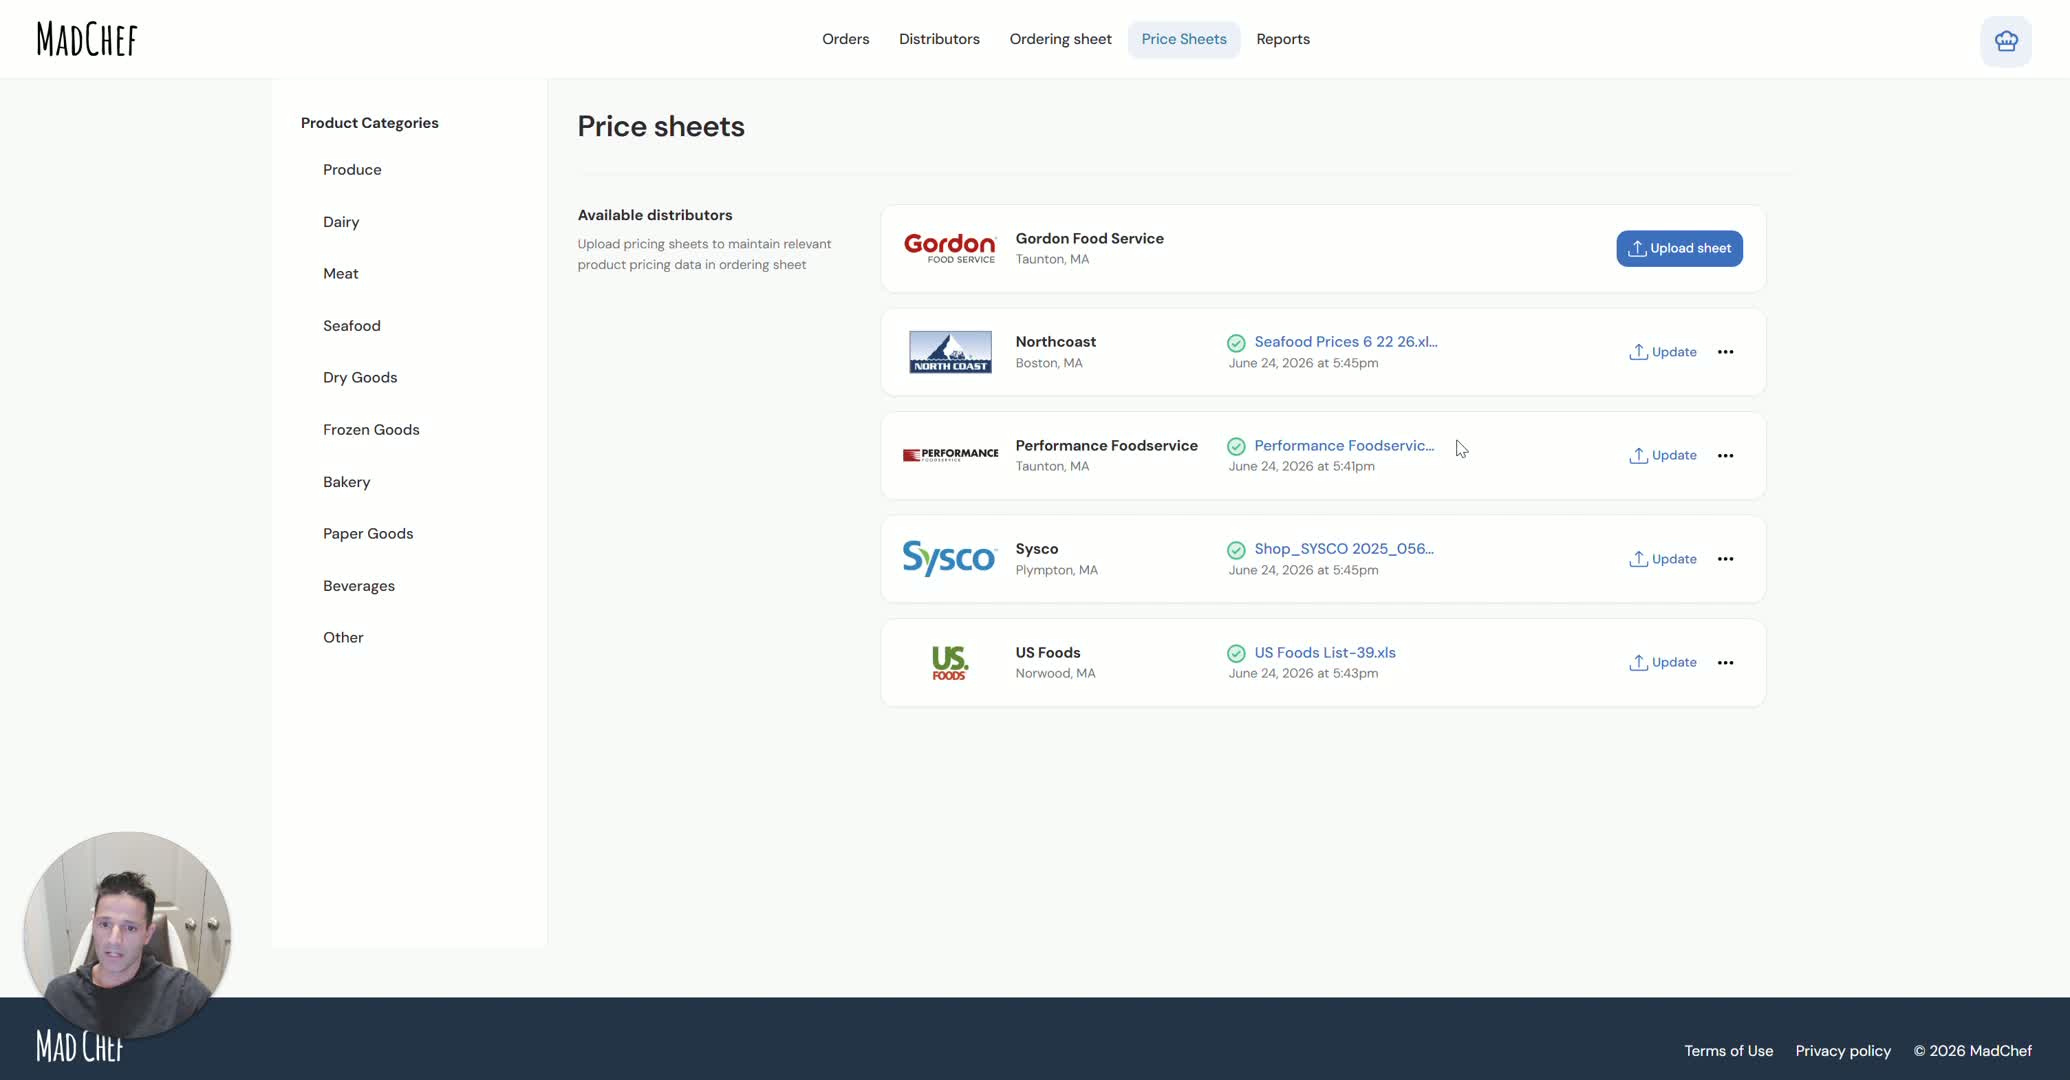Click the US Foods logo

click(949, 662)
